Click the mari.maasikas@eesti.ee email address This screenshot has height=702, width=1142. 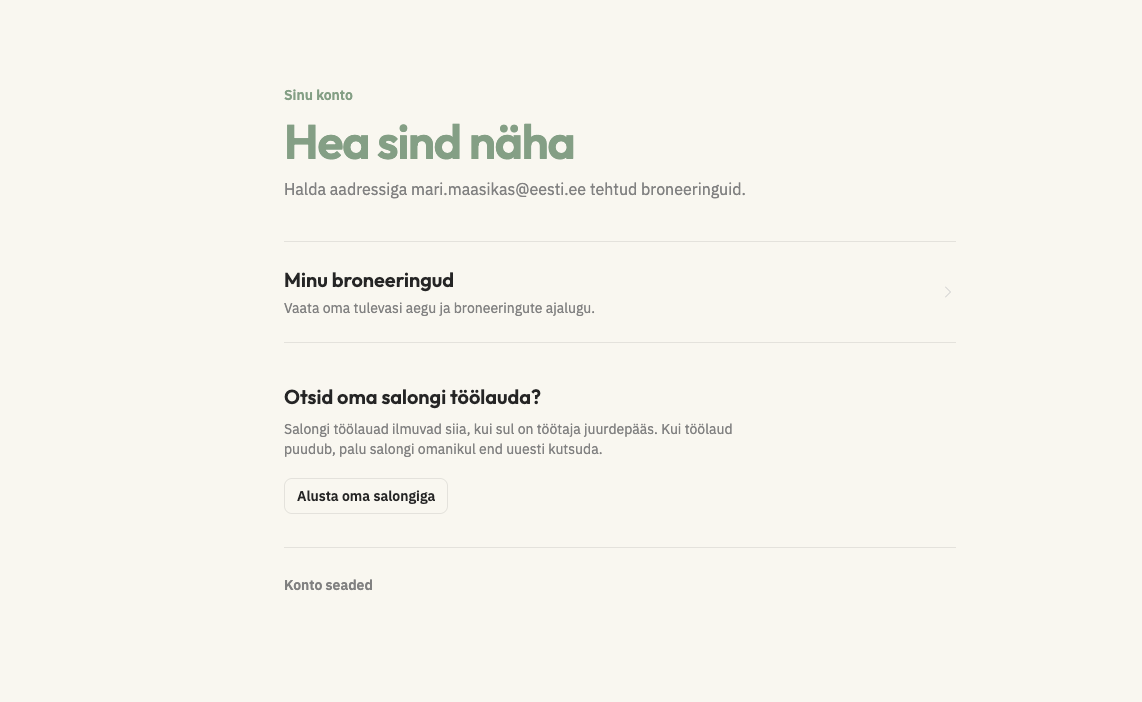[x=498, y=189]
